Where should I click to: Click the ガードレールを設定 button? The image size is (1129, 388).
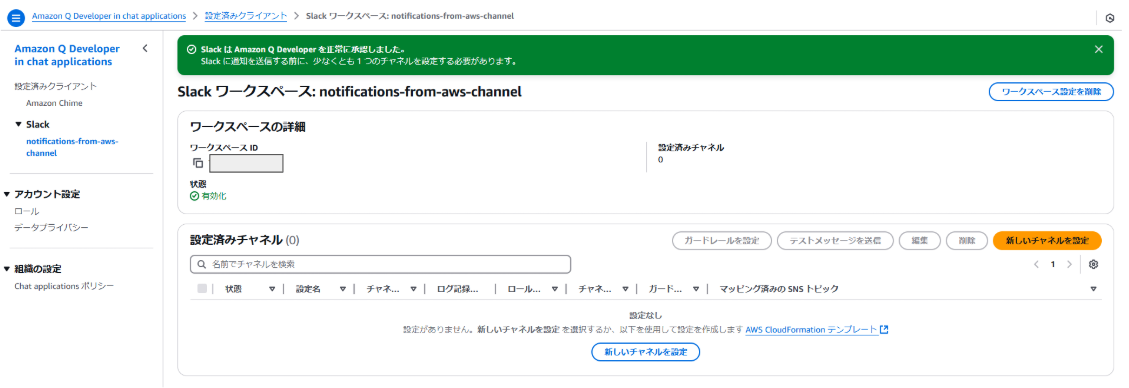coord(722,240)
